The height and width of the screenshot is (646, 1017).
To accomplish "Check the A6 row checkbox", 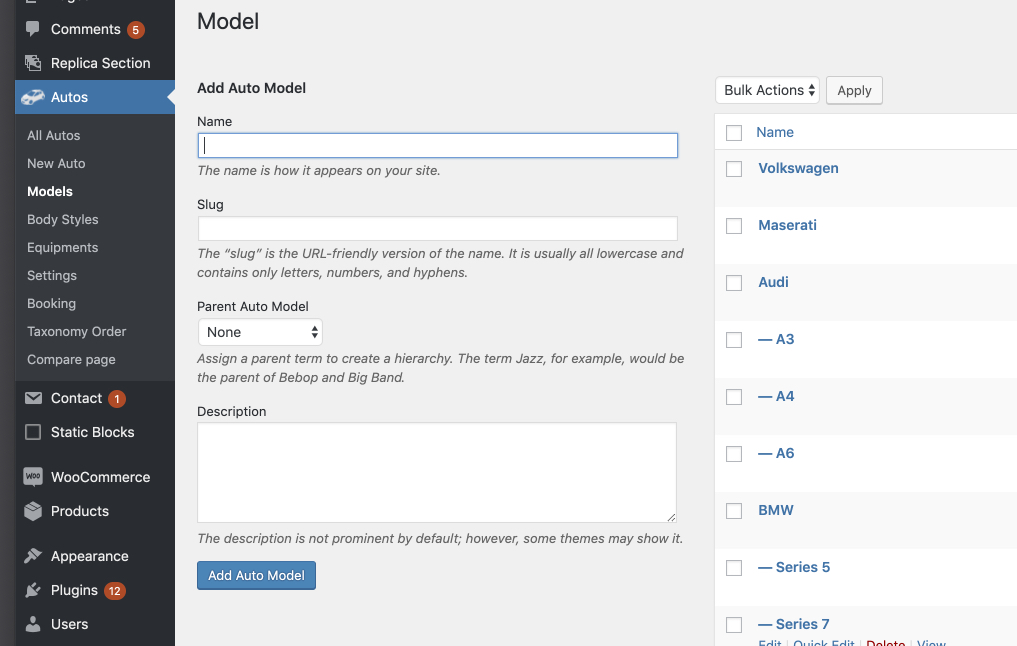I will tap(734, 454).
